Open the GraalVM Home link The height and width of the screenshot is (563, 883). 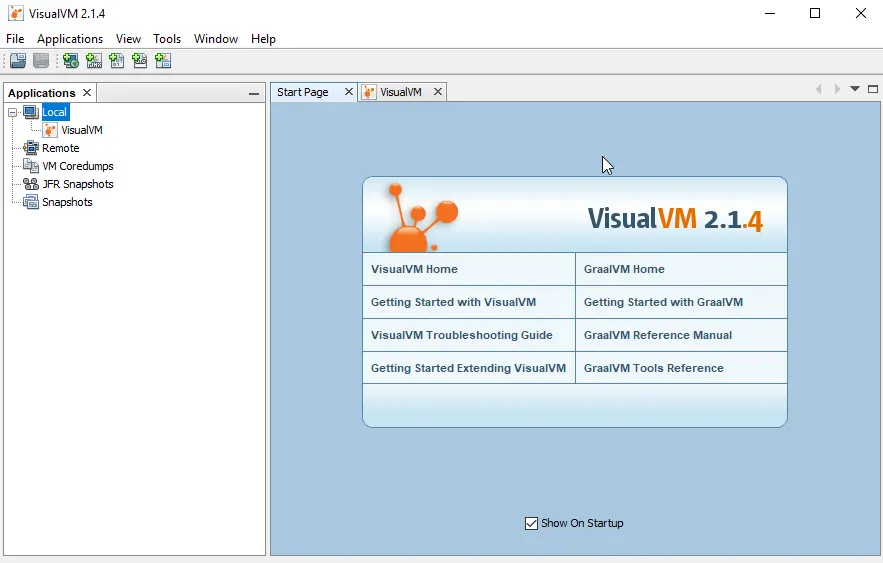[x=624, y=269]
